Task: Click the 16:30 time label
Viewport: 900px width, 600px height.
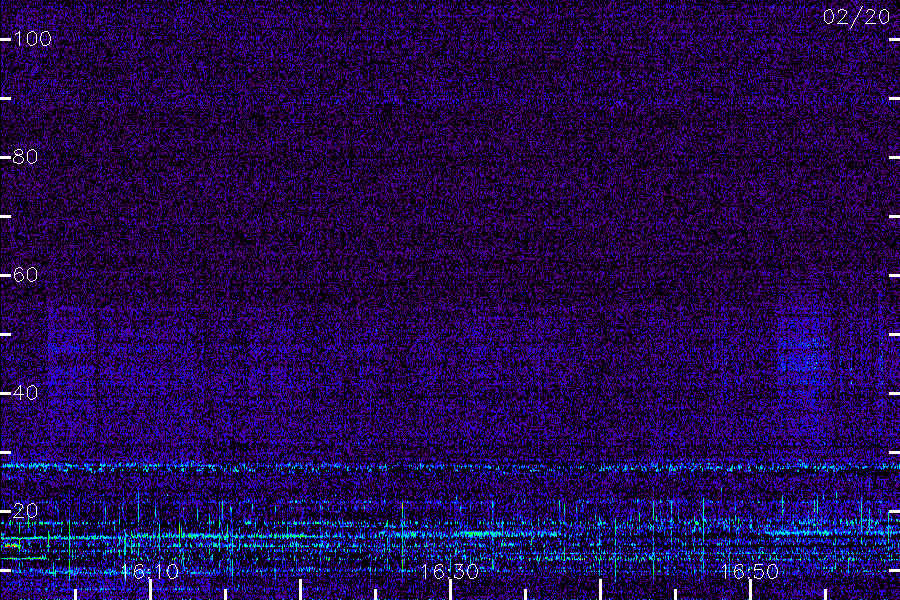Action: click(x=449, y=571)
